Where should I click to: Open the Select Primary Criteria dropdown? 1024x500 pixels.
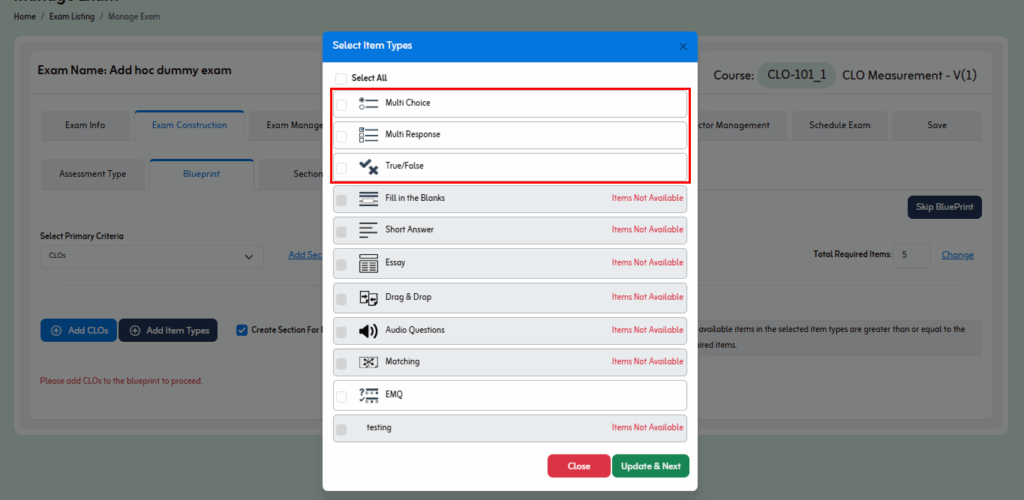point(151,257)
